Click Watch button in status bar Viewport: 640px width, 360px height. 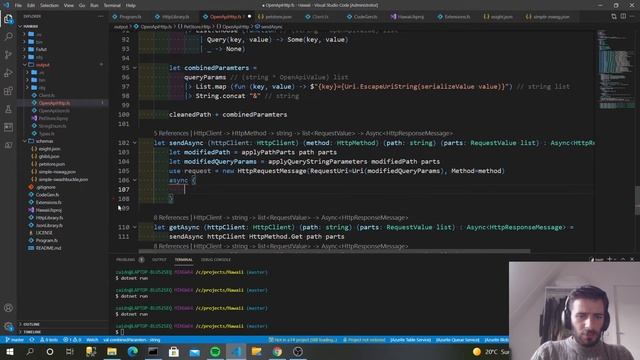point(92,340)
